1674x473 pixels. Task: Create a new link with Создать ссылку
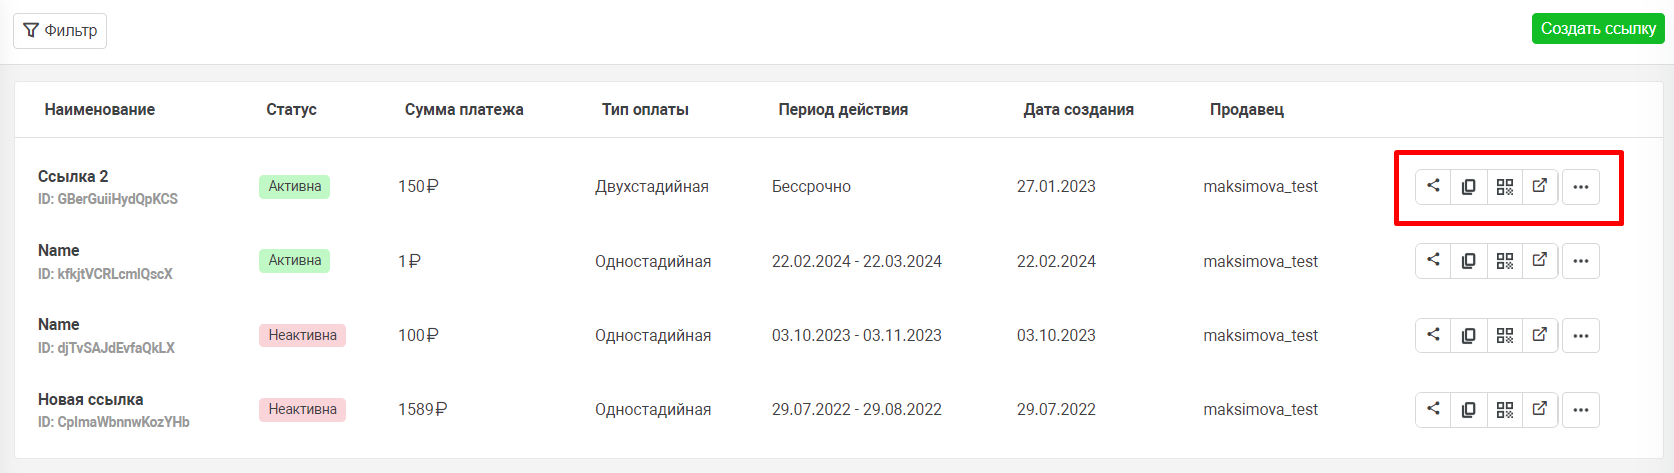1598,28
